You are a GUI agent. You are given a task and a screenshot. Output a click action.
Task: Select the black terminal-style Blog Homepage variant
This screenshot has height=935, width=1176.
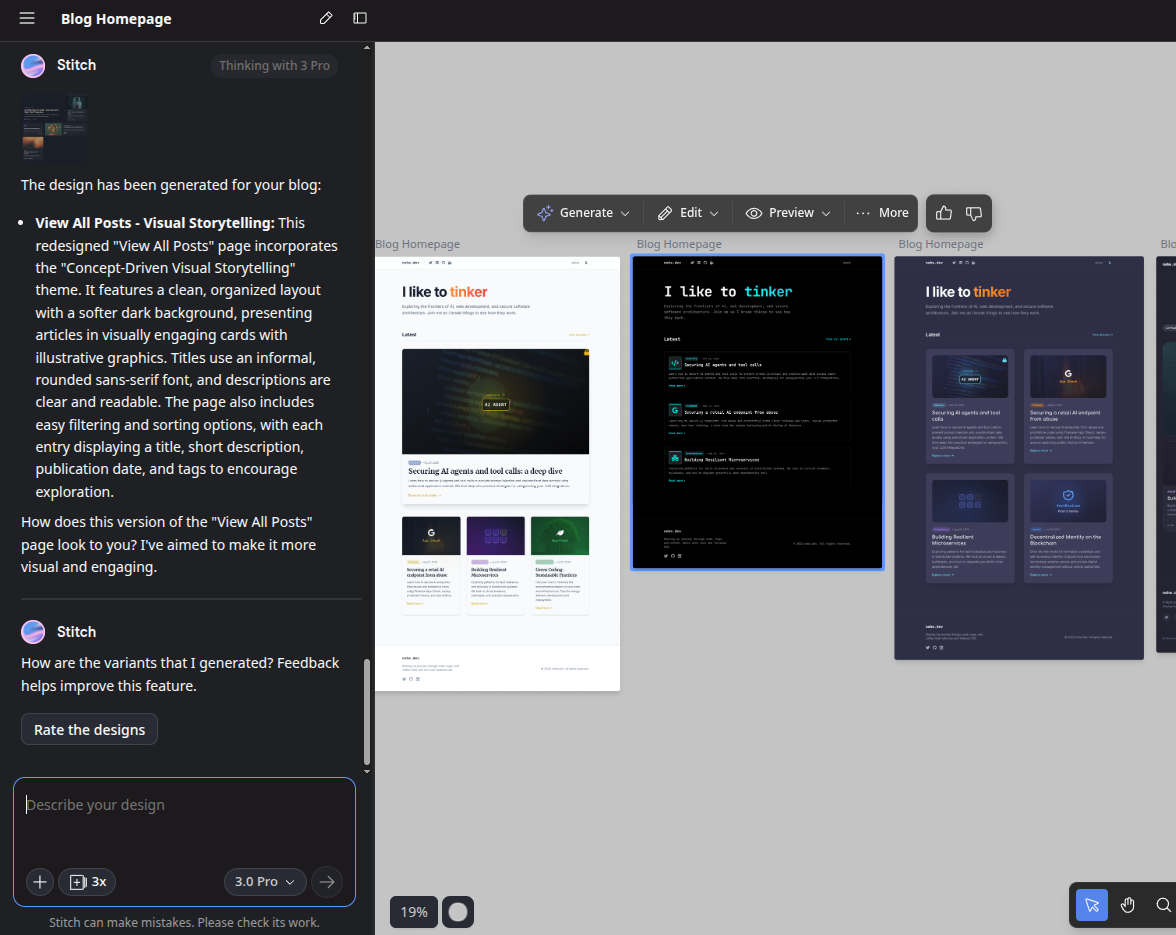758,412
